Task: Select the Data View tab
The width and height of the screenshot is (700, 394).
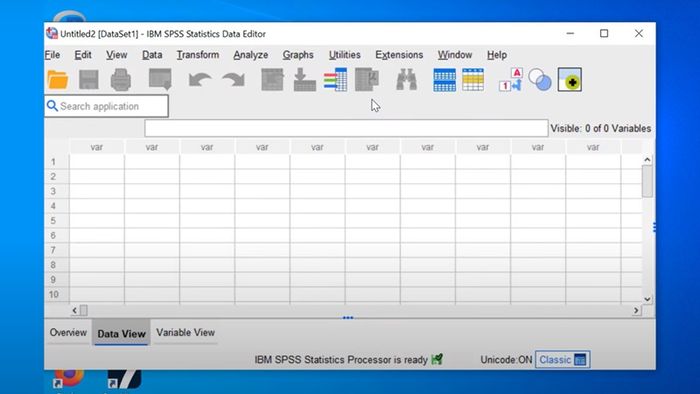Action: [x=121, y=333]
